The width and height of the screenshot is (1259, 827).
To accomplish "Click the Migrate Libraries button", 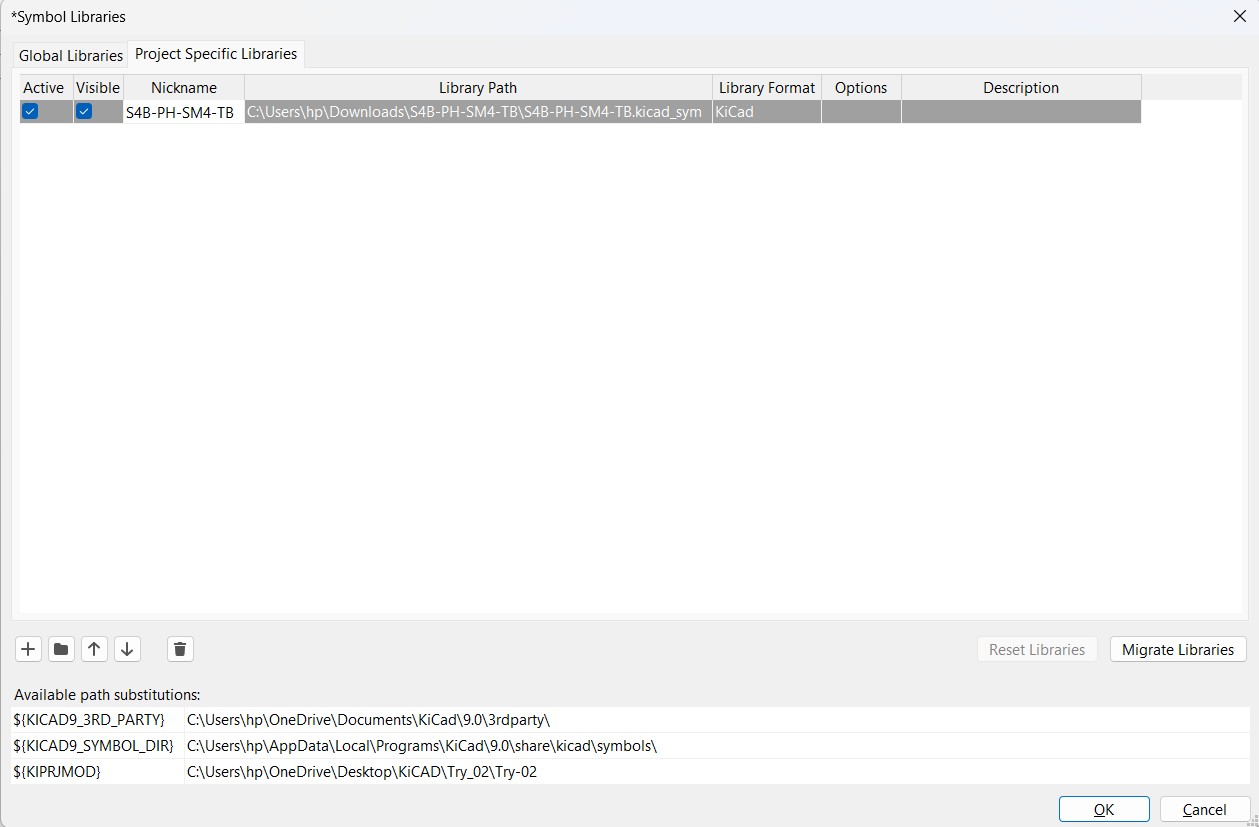I will tap(1177, 649).
